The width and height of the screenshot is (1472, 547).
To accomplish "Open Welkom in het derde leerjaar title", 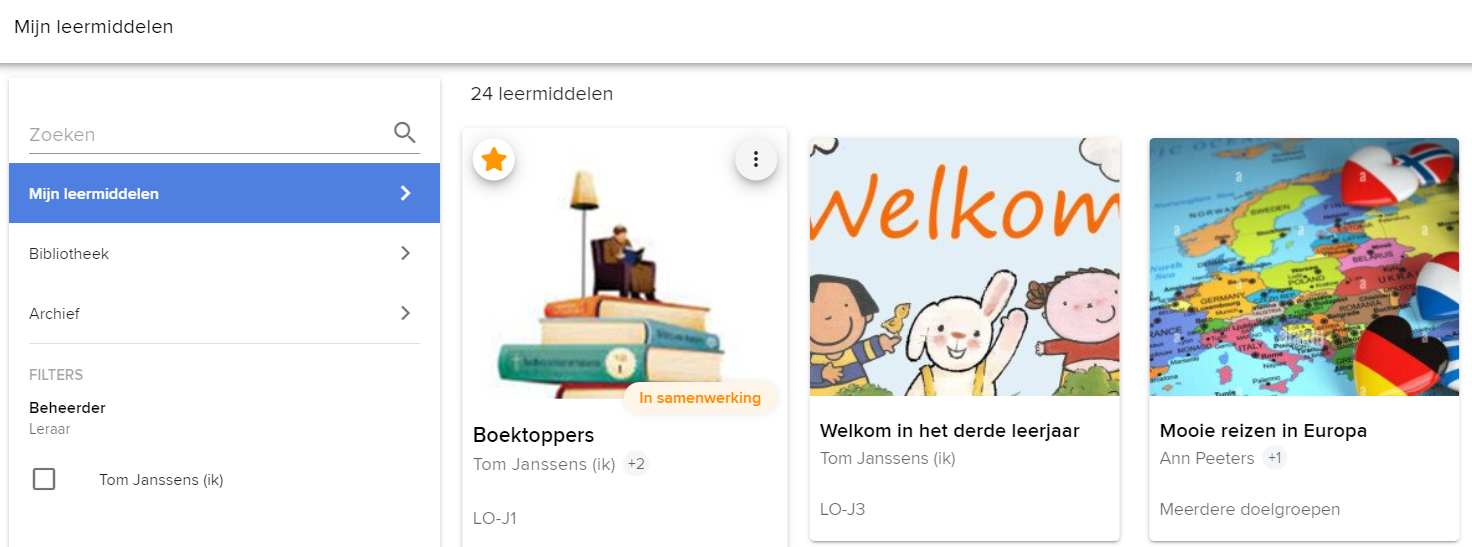I will 949,431.
